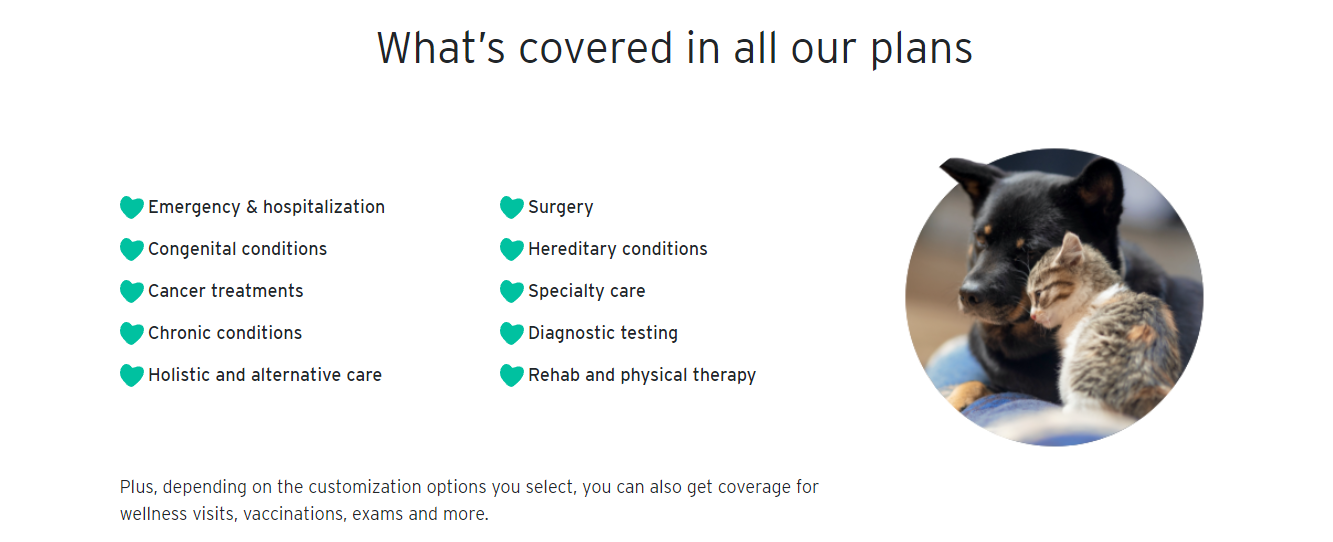Viewport: 1333px width, 542px height.
Task: Click the heart icon beside Diagnostic testing
Action: coord(512,333)
